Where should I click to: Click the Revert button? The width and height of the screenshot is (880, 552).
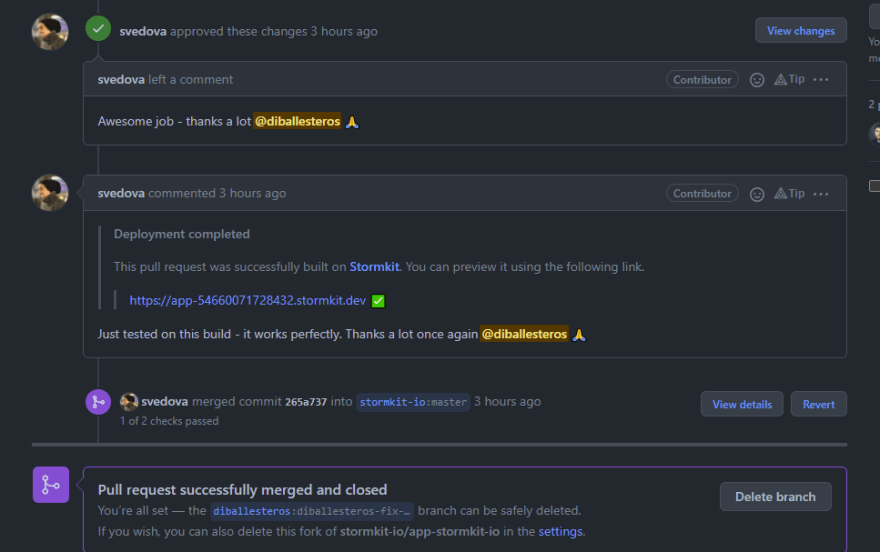[x=818, y=404]
